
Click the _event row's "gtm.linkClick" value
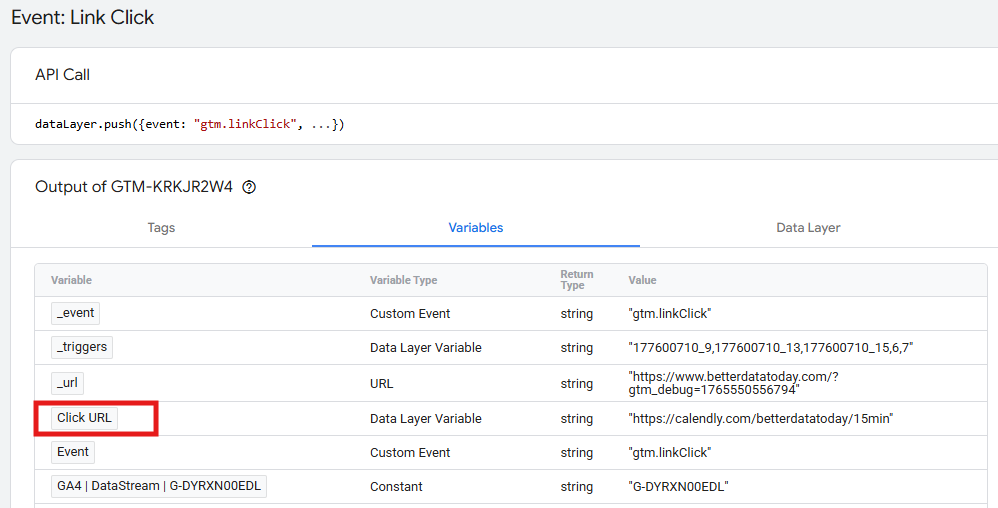pyautogui.click(x=670, y=314)
